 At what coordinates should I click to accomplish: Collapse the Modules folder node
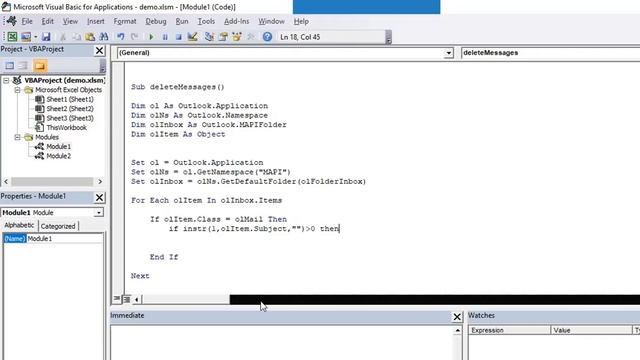(x=18, y=137)
